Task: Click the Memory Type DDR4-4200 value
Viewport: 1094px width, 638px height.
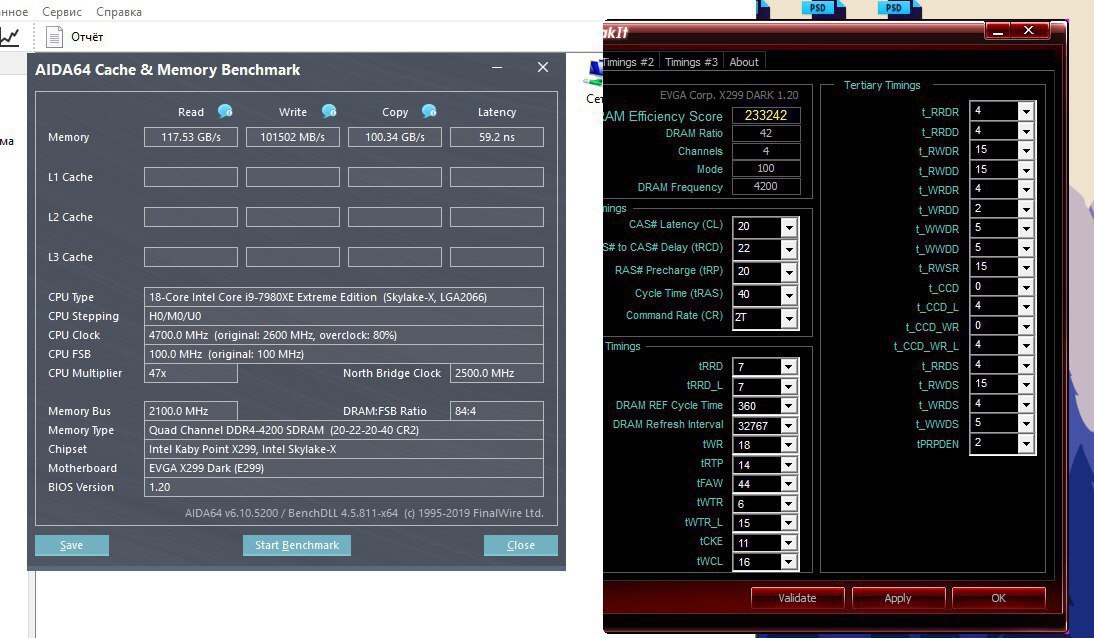Action: 283,430
